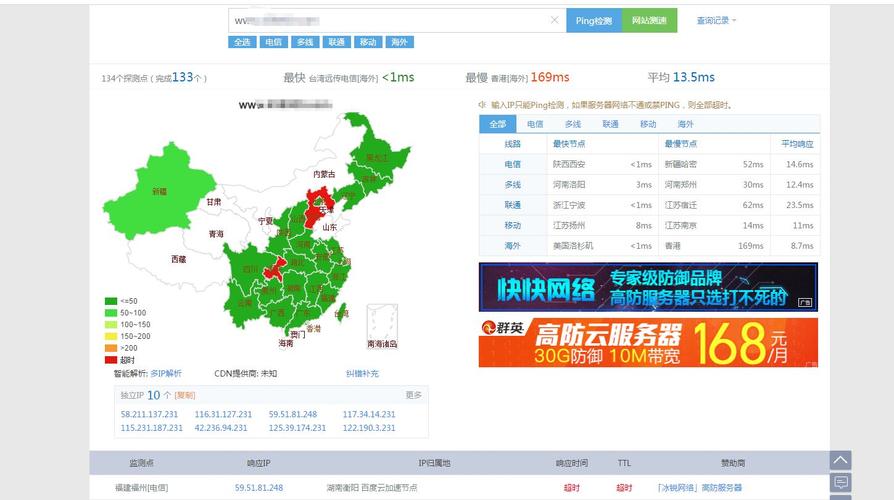Select the 甘肃 region on the map
Viewport: 894px width, 500px height.
click(213, 202)
